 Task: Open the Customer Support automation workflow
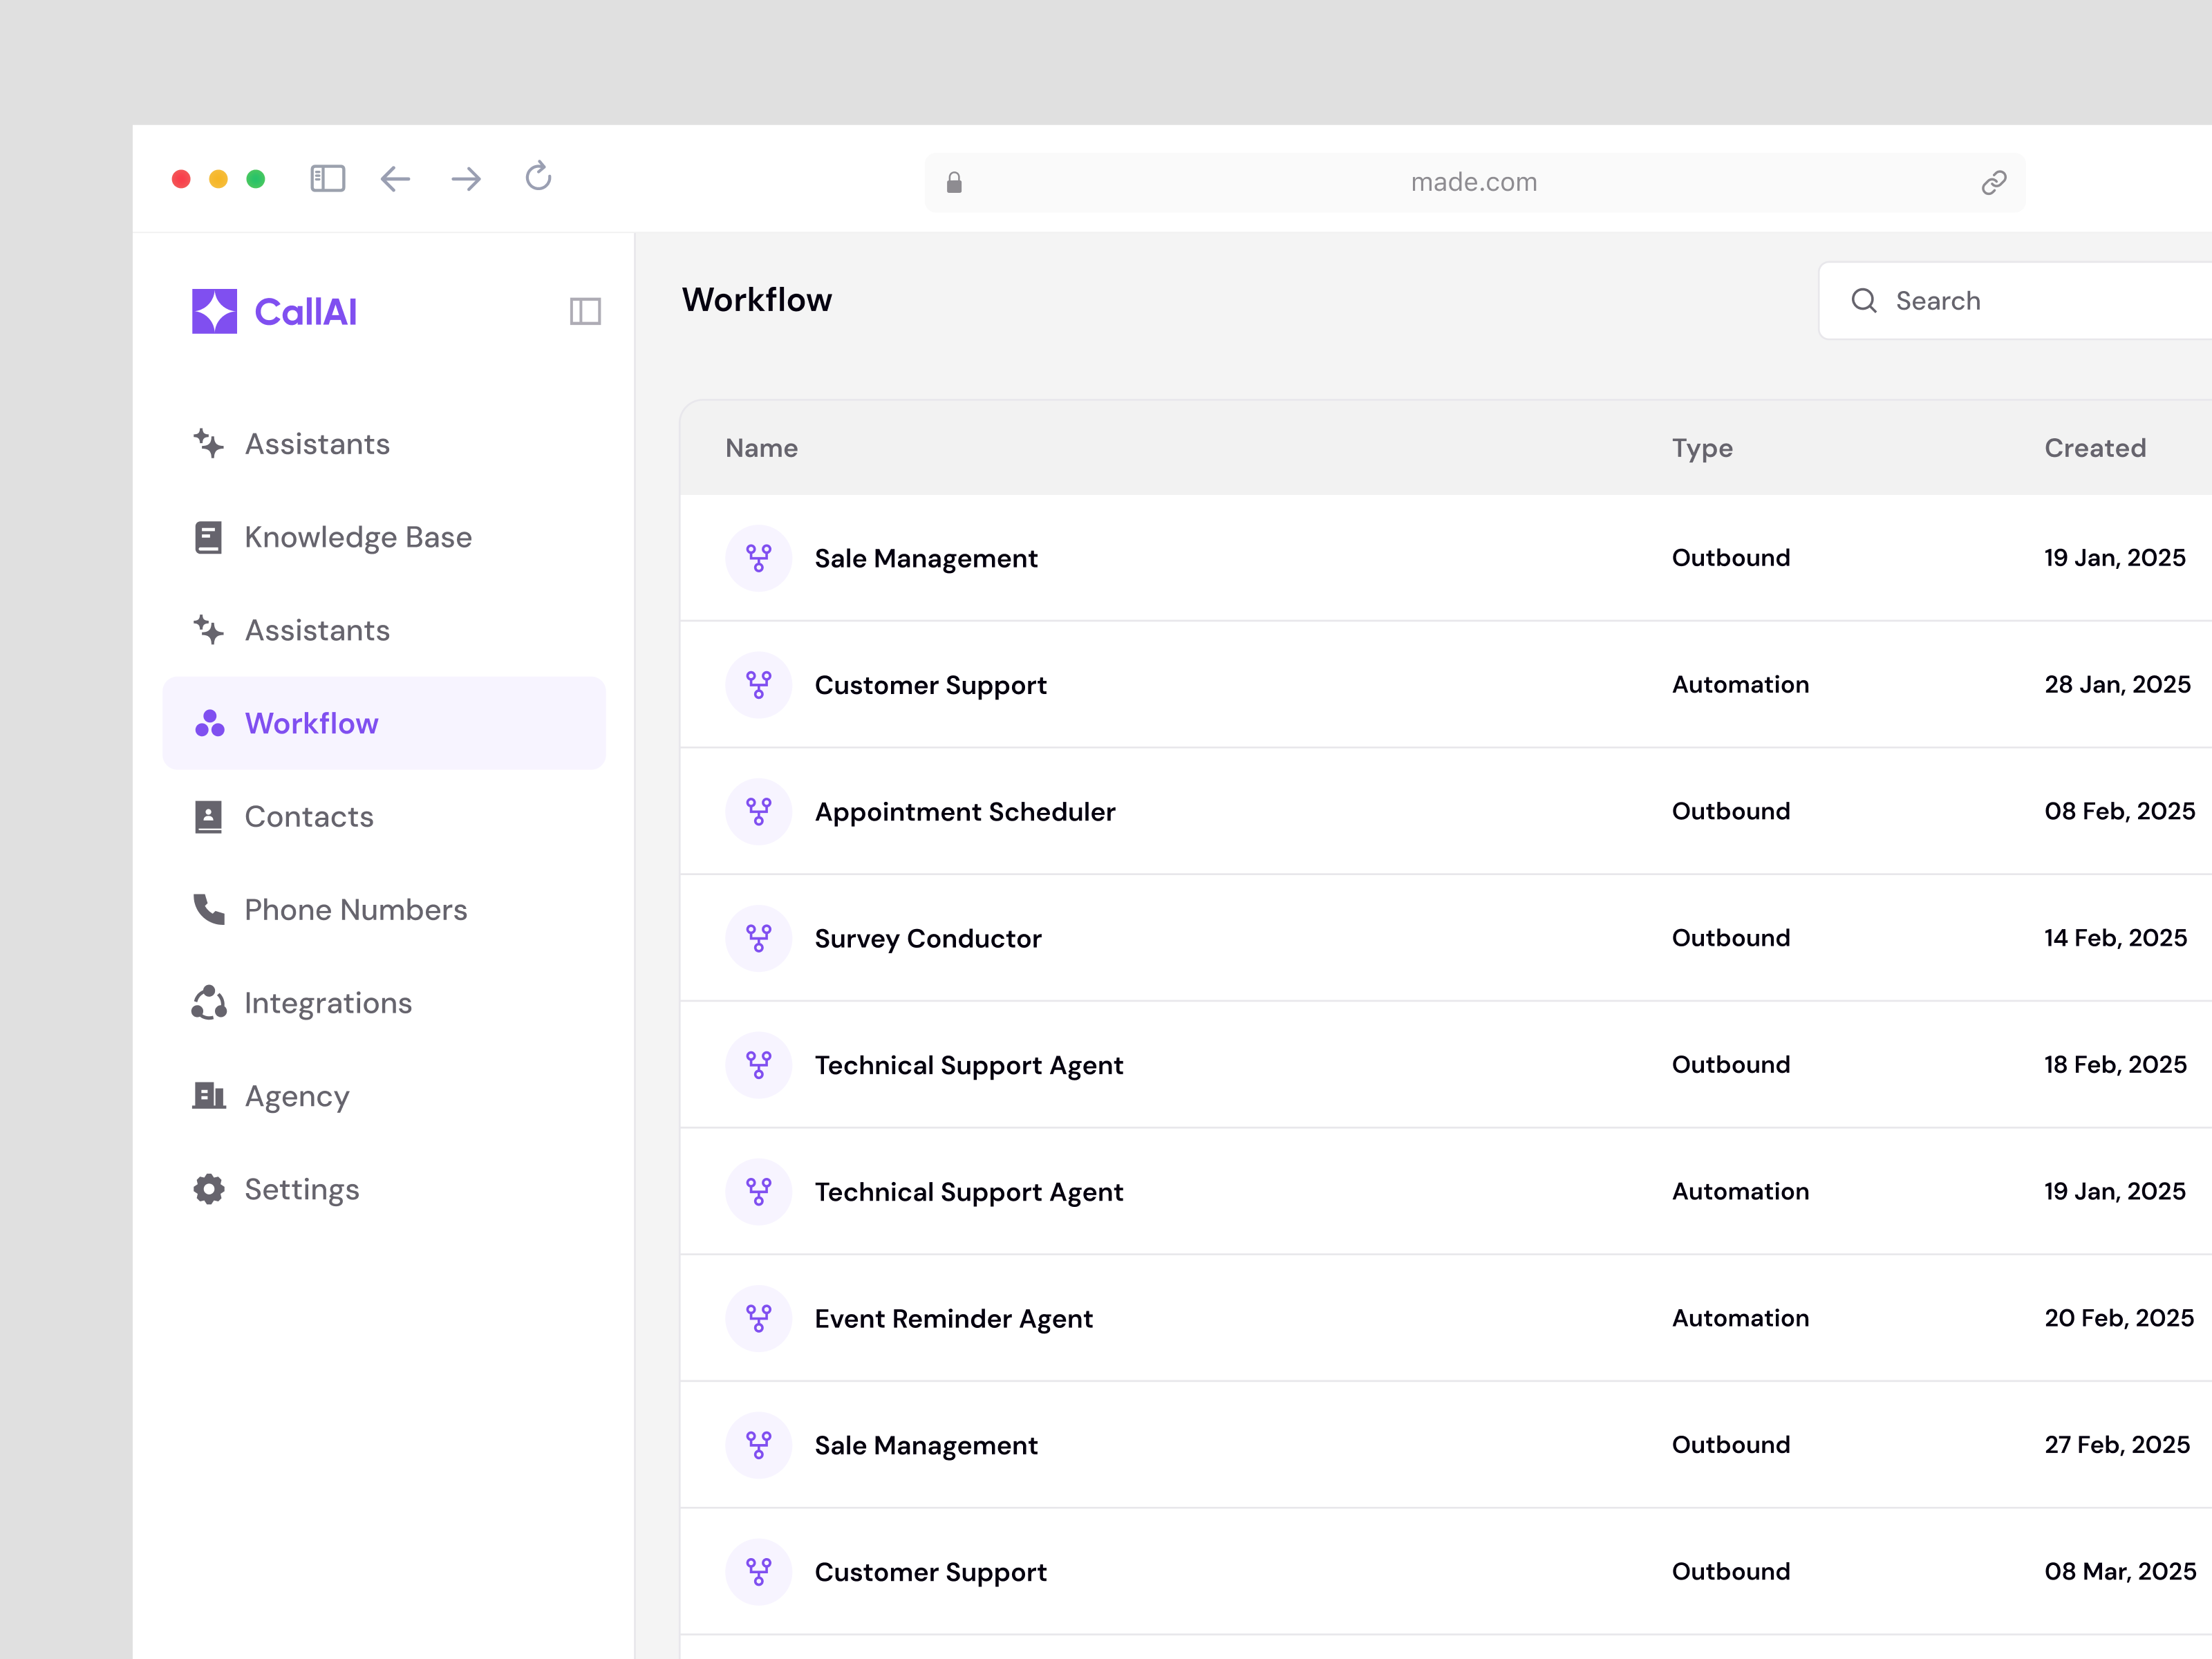930,685
